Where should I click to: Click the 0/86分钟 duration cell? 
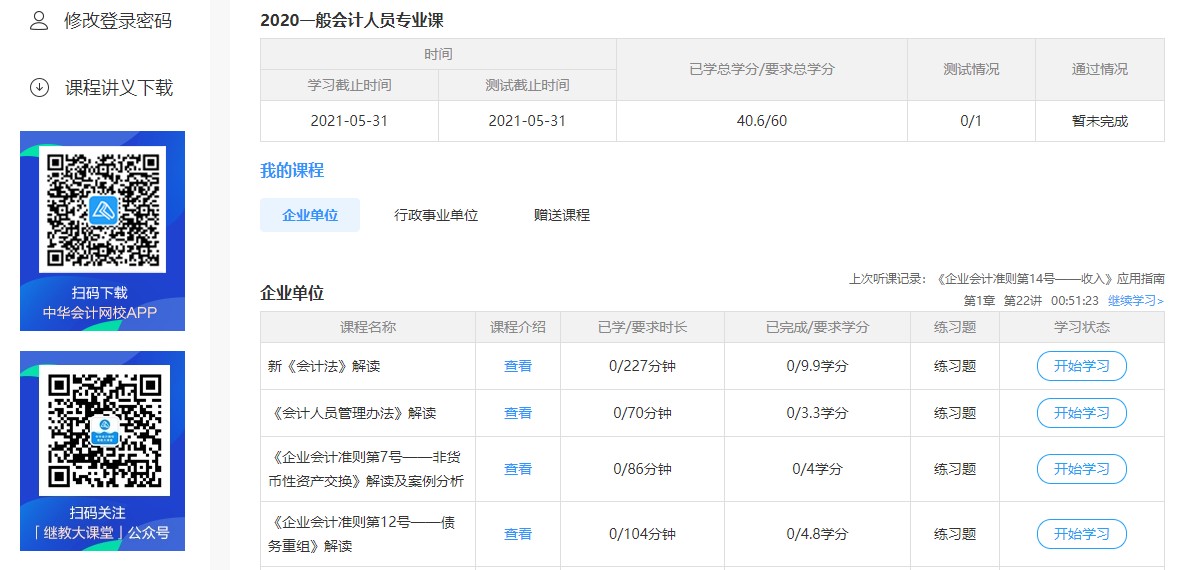click(x=643, y=469)
